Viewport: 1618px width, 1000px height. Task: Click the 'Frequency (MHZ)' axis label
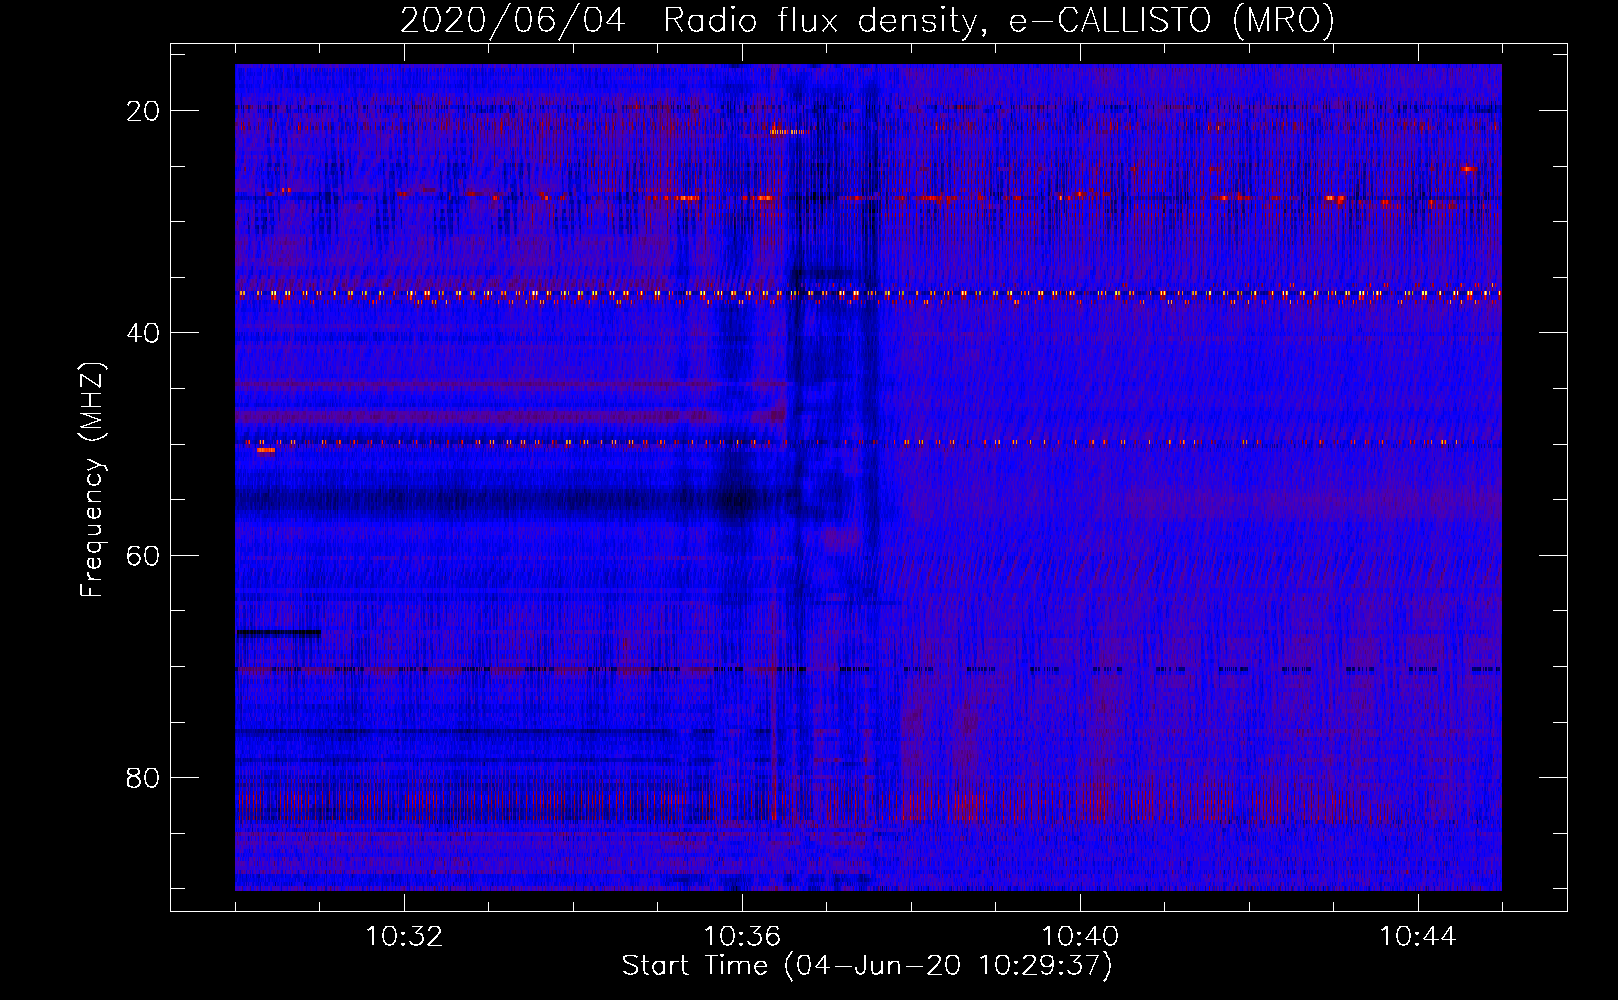click(x=92, y=480)
